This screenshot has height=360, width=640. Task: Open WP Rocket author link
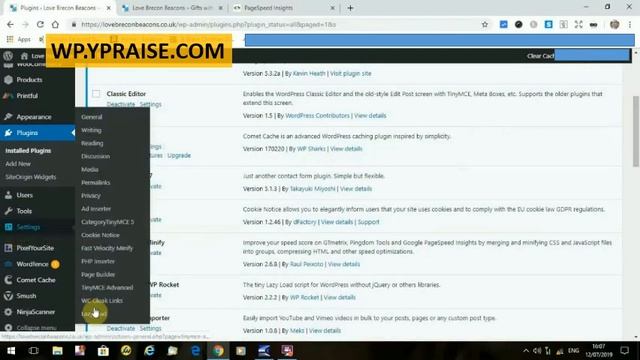click(x=304, y=297)
